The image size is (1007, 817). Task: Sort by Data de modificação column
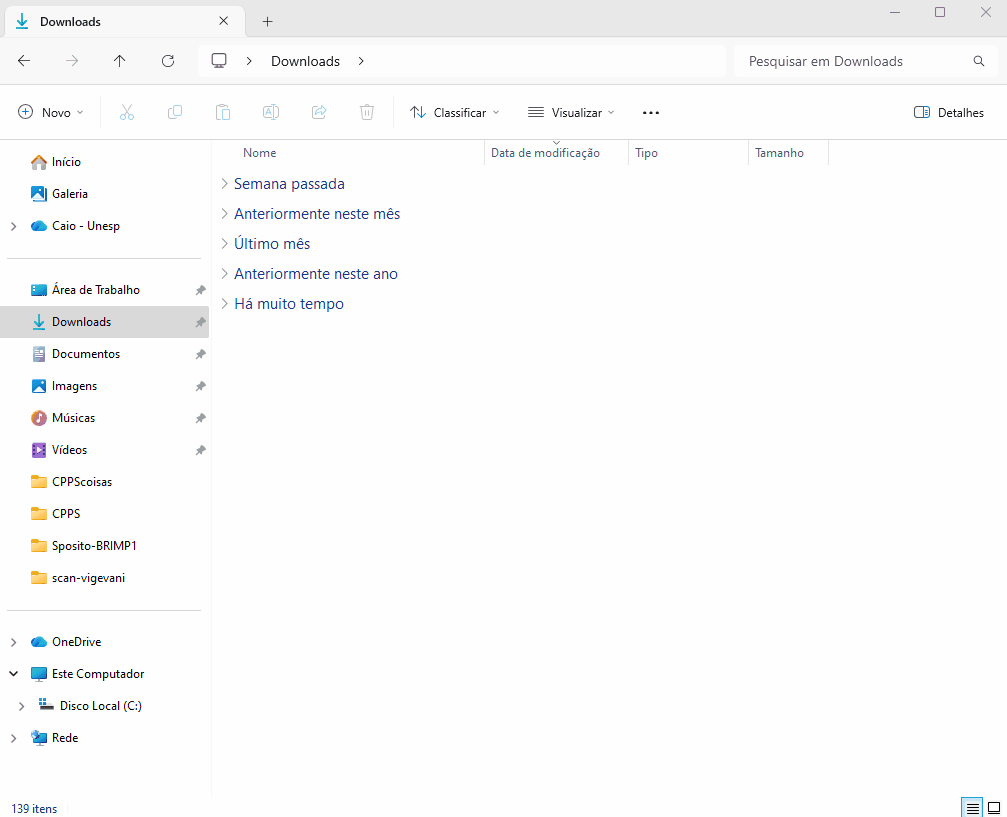pos(545,153)
